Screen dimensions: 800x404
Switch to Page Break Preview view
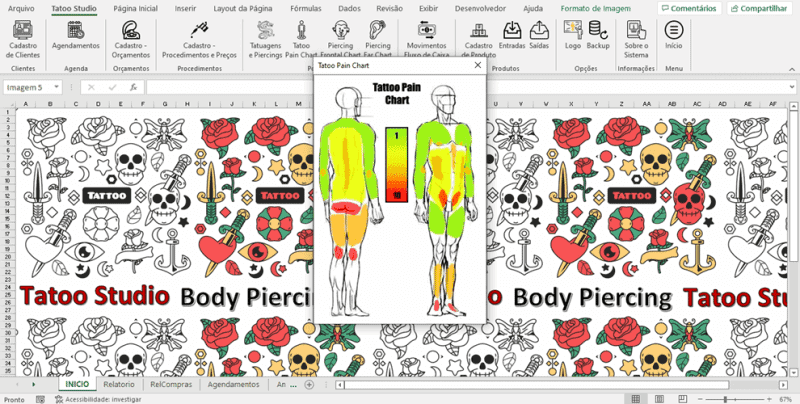pos(683,399)
